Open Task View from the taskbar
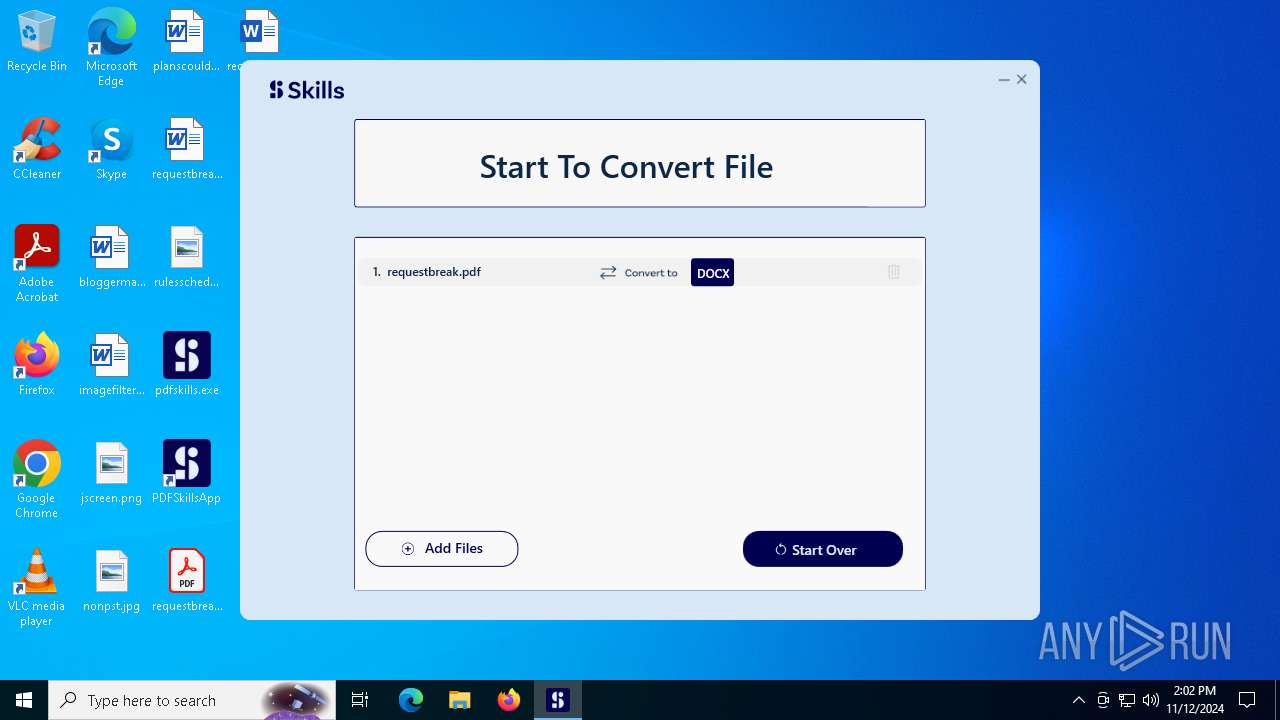 [x=360, y=700]
